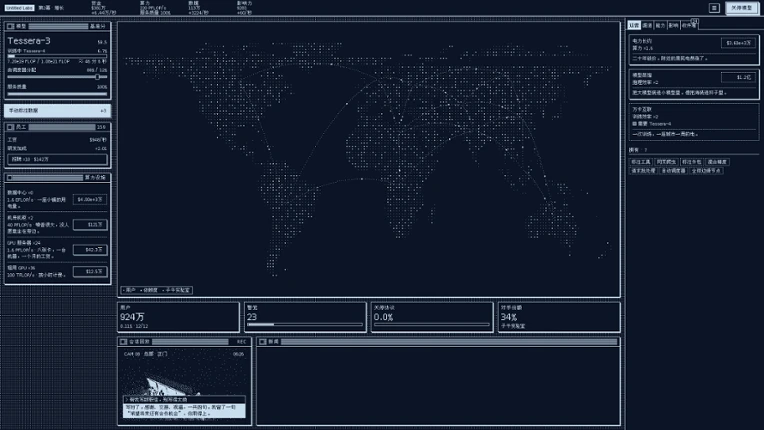The image size is (764, 430).
Task: Click the notification badge on the last tab
Action: pyautogui.click(x=695, y=21)
